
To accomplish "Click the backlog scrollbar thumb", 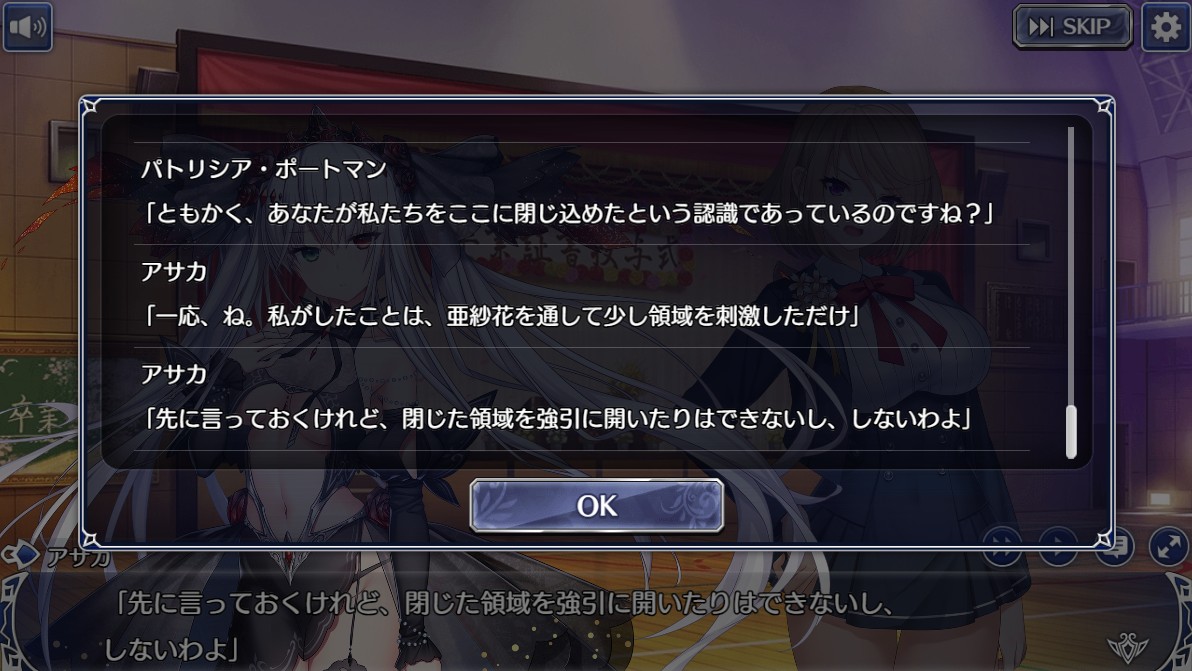I will [x=1071, y=432].
